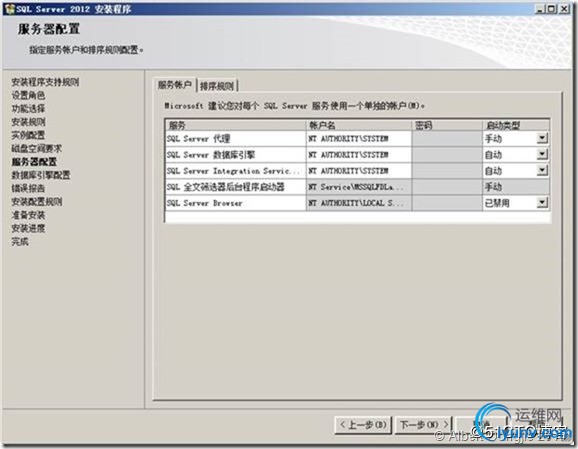Open startup type dropdown for SQL Server Integration Services
The width and height of the screenshot is (578, 449).
coord(542,170)
